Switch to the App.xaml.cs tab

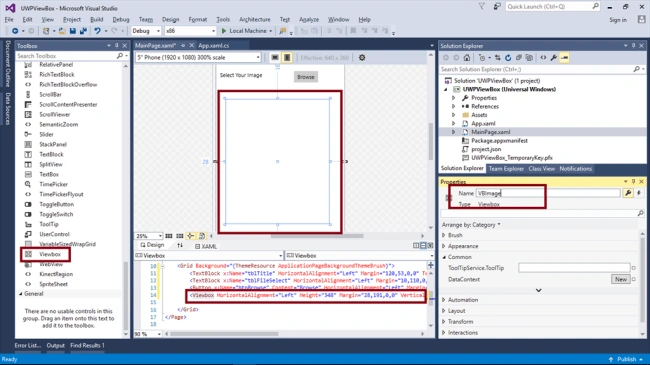coord(213,46)
